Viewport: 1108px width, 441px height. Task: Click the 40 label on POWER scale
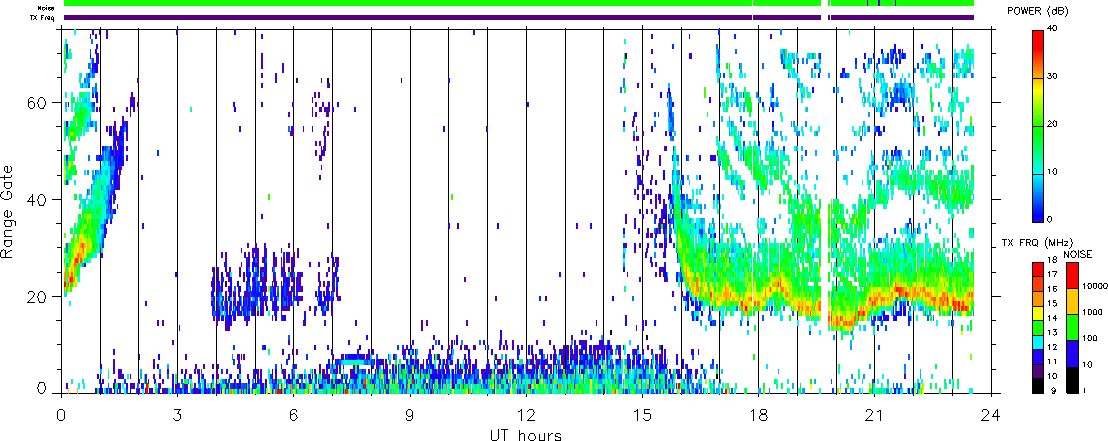[x=1054, y=28]
